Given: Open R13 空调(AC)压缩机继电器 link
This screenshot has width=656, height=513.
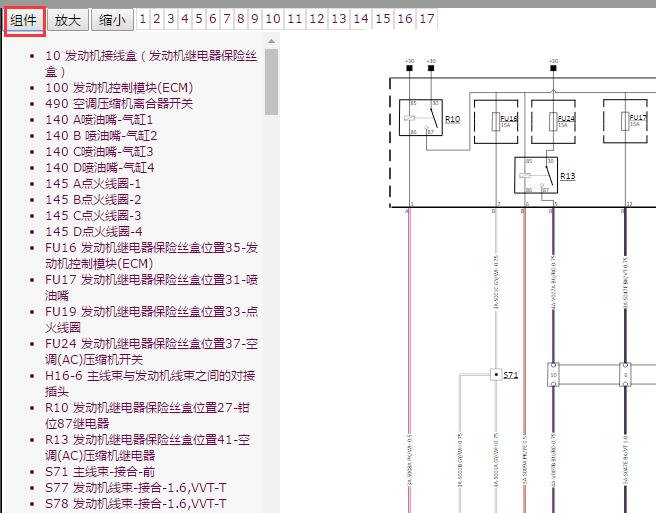Looking at the screenshot, I should pos(147,448).
